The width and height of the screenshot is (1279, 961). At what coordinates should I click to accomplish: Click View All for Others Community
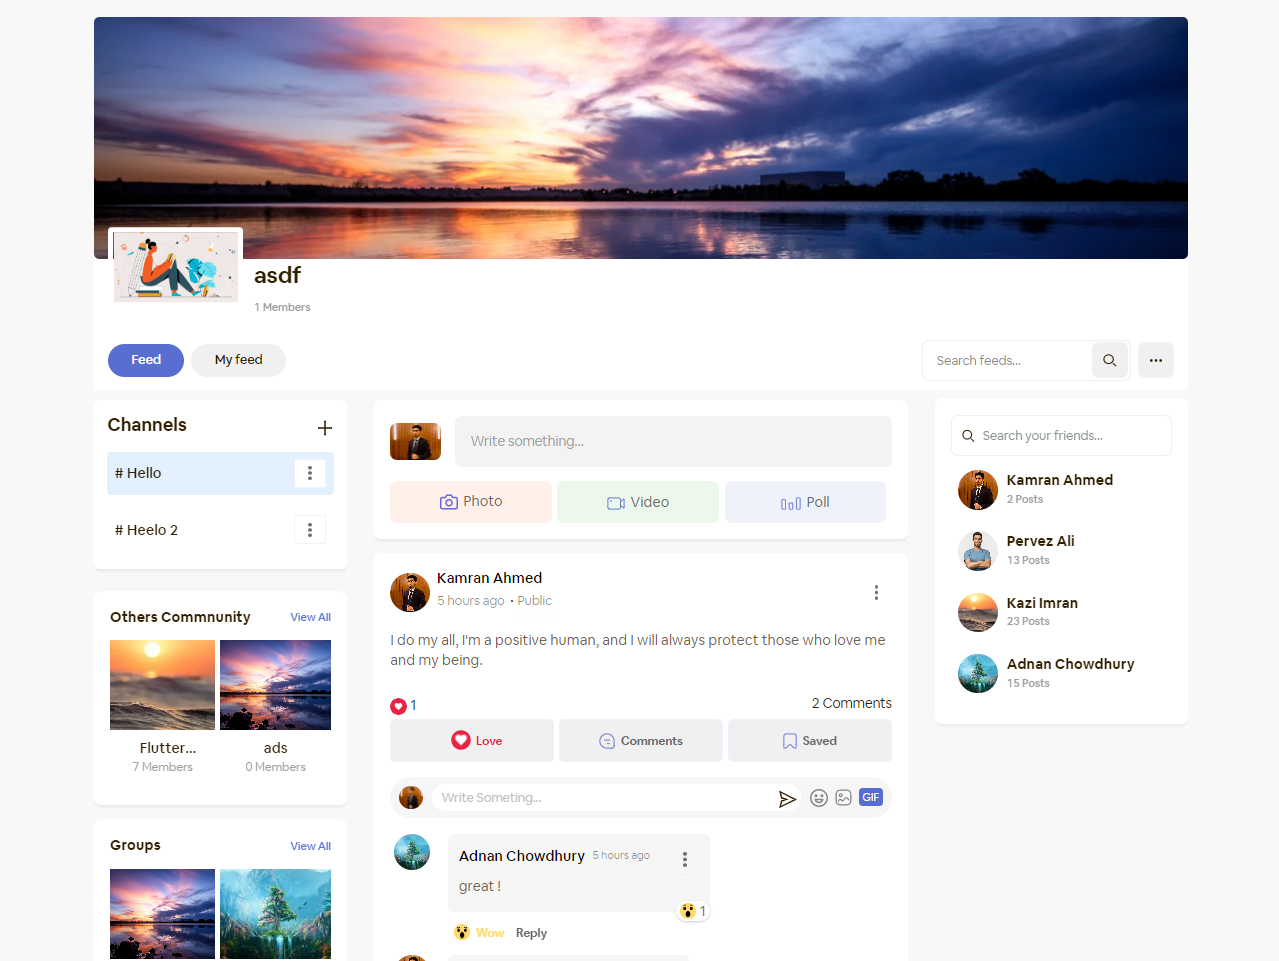tap(310, 617)
